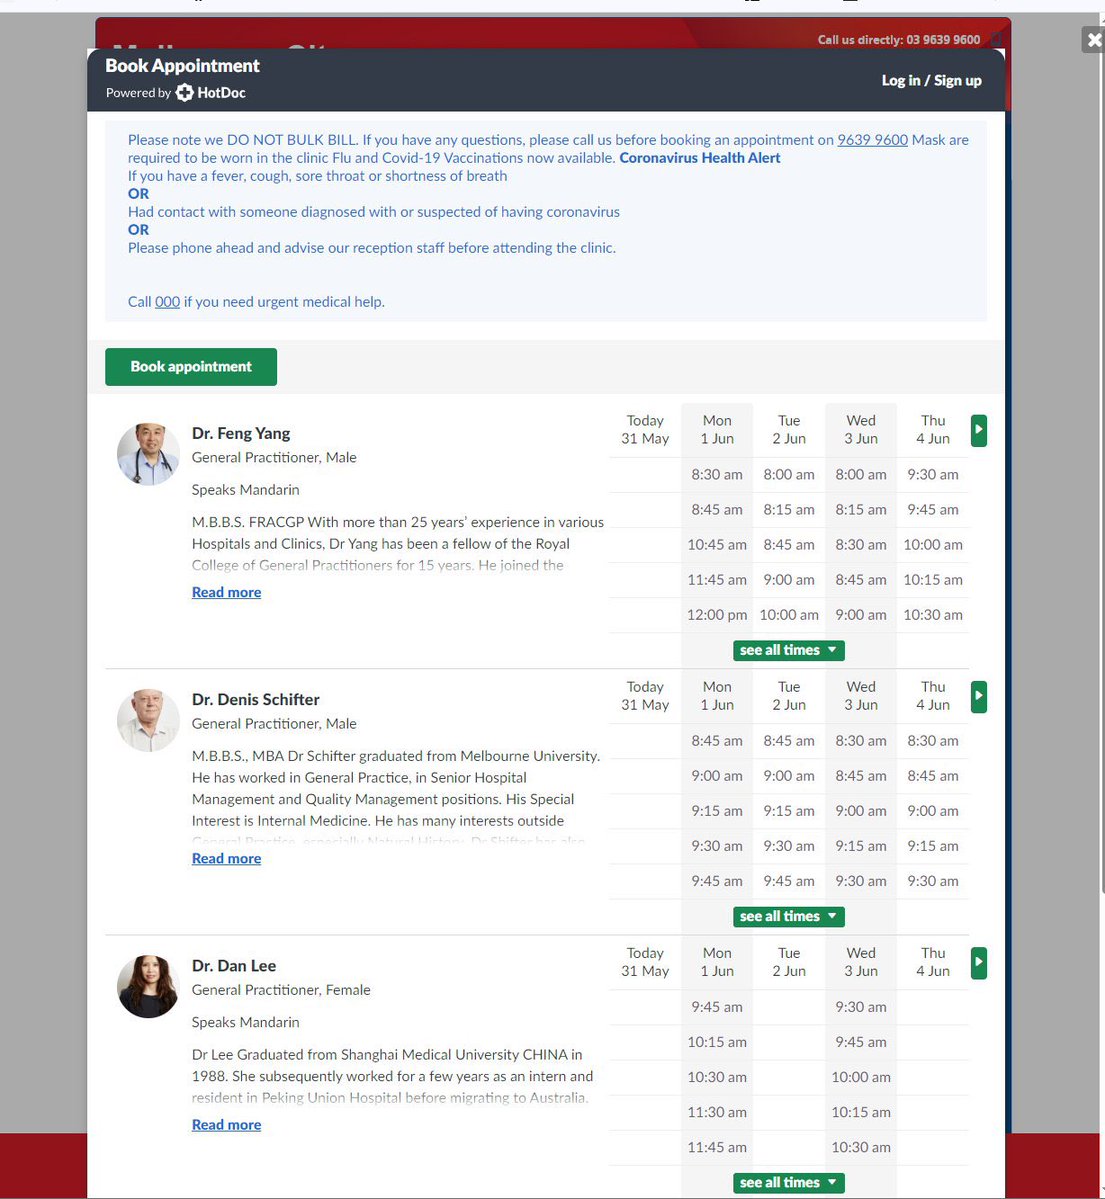The width and height of the screenshot is (1105, 1199).
Task: Book Dr. Dan Lee Monday 11:45 am
Action: point(717,1148)
